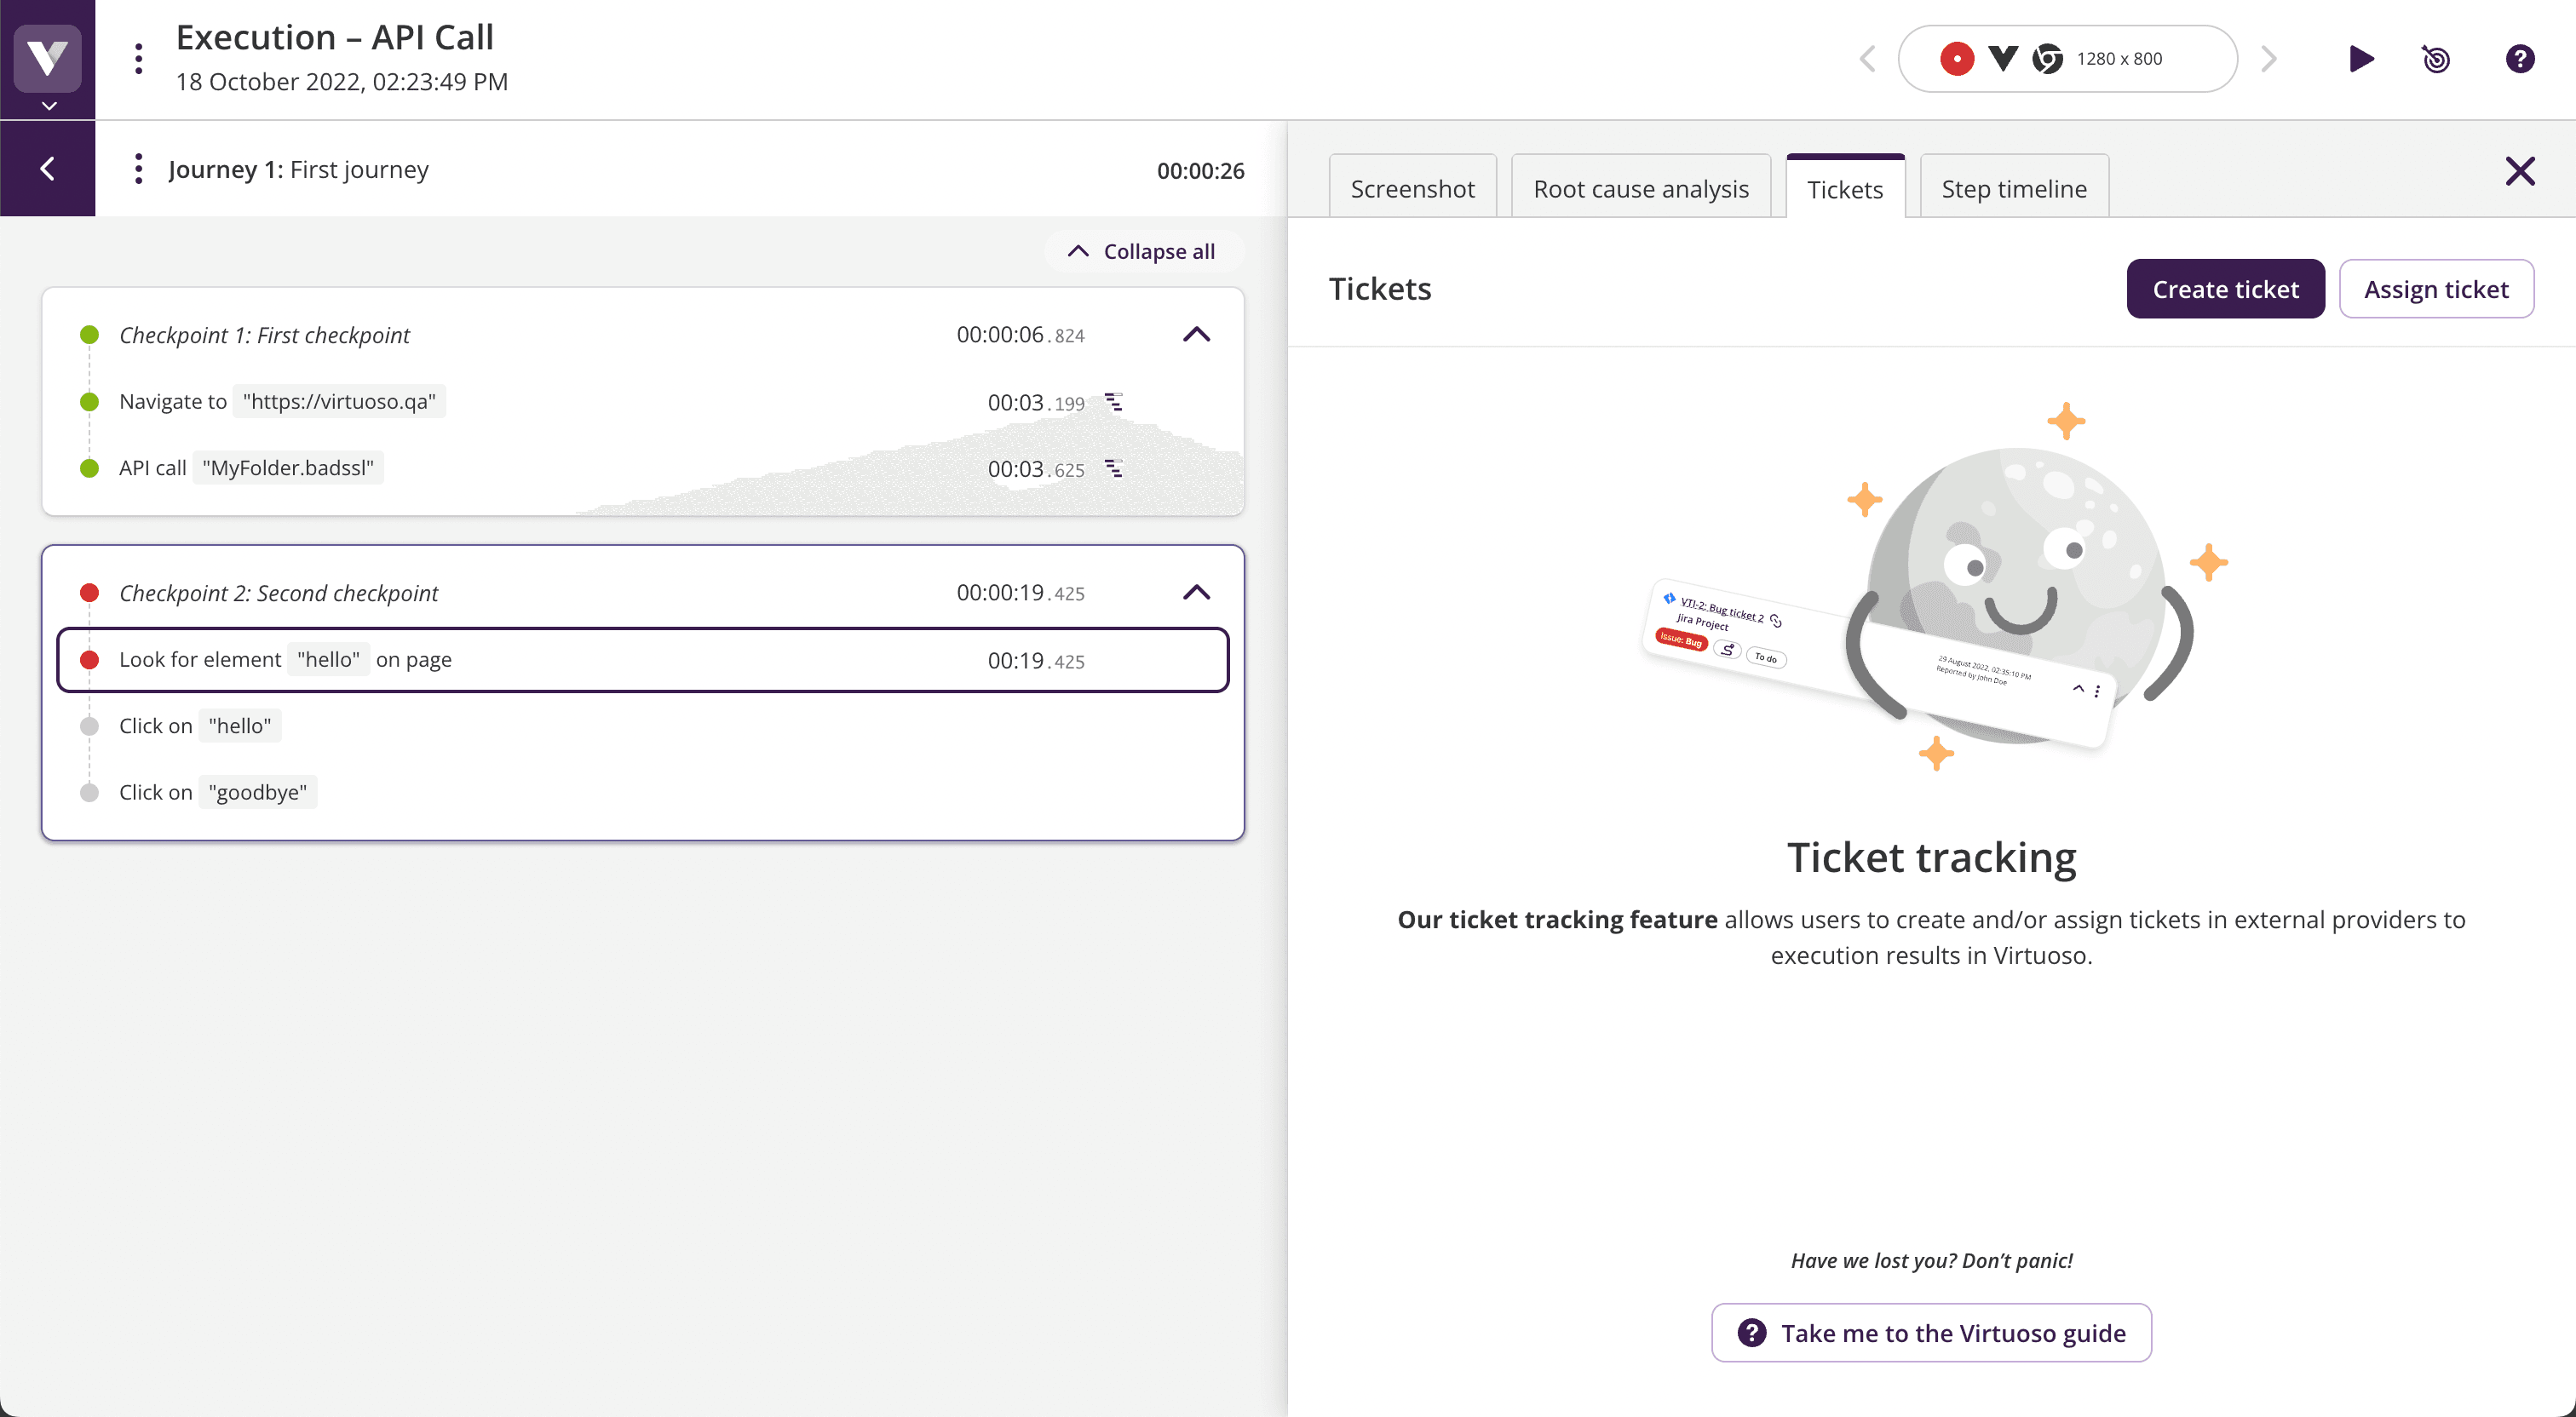Switch to the Screenshot tab
Screen dimensions: 2576x1417
[1413, 187]
